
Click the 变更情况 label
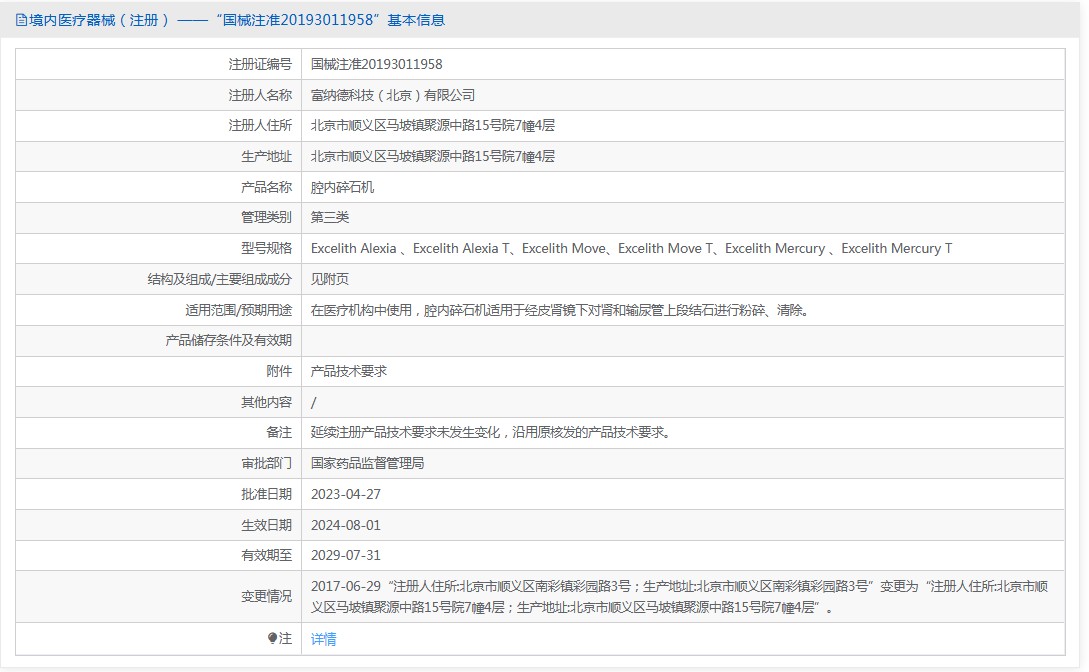(266, 596)
